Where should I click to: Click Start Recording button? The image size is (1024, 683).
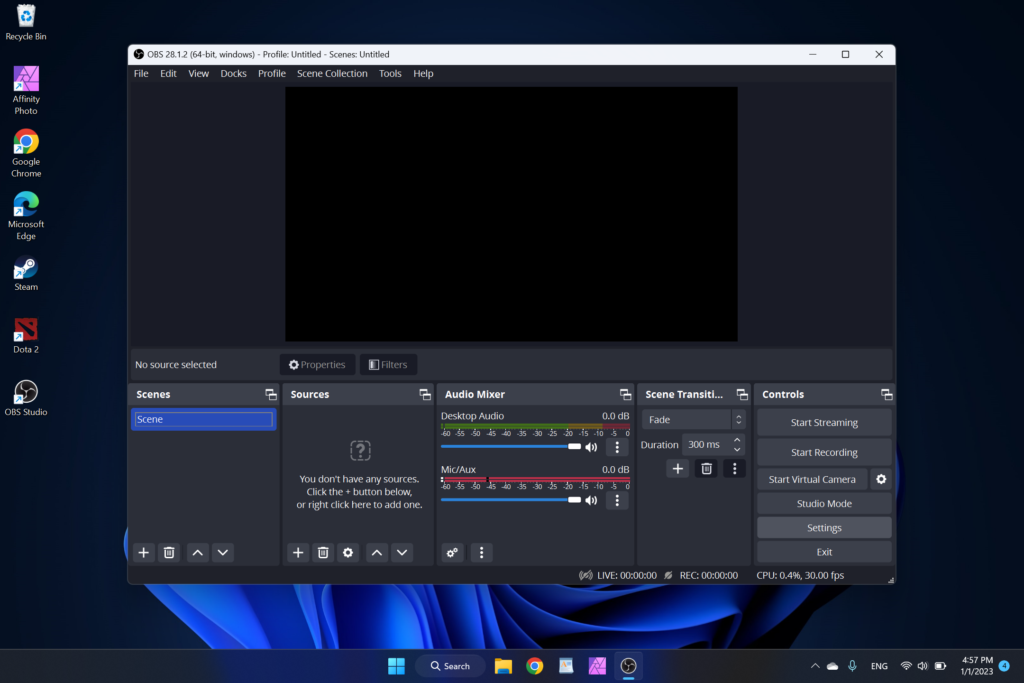[824, 452]
